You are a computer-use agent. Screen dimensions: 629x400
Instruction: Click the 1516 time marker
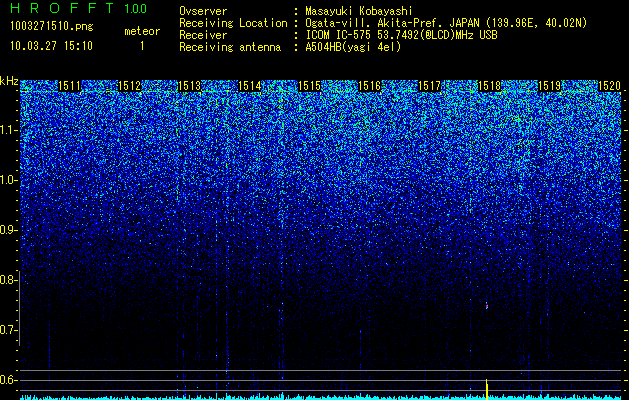pos(369,86)
